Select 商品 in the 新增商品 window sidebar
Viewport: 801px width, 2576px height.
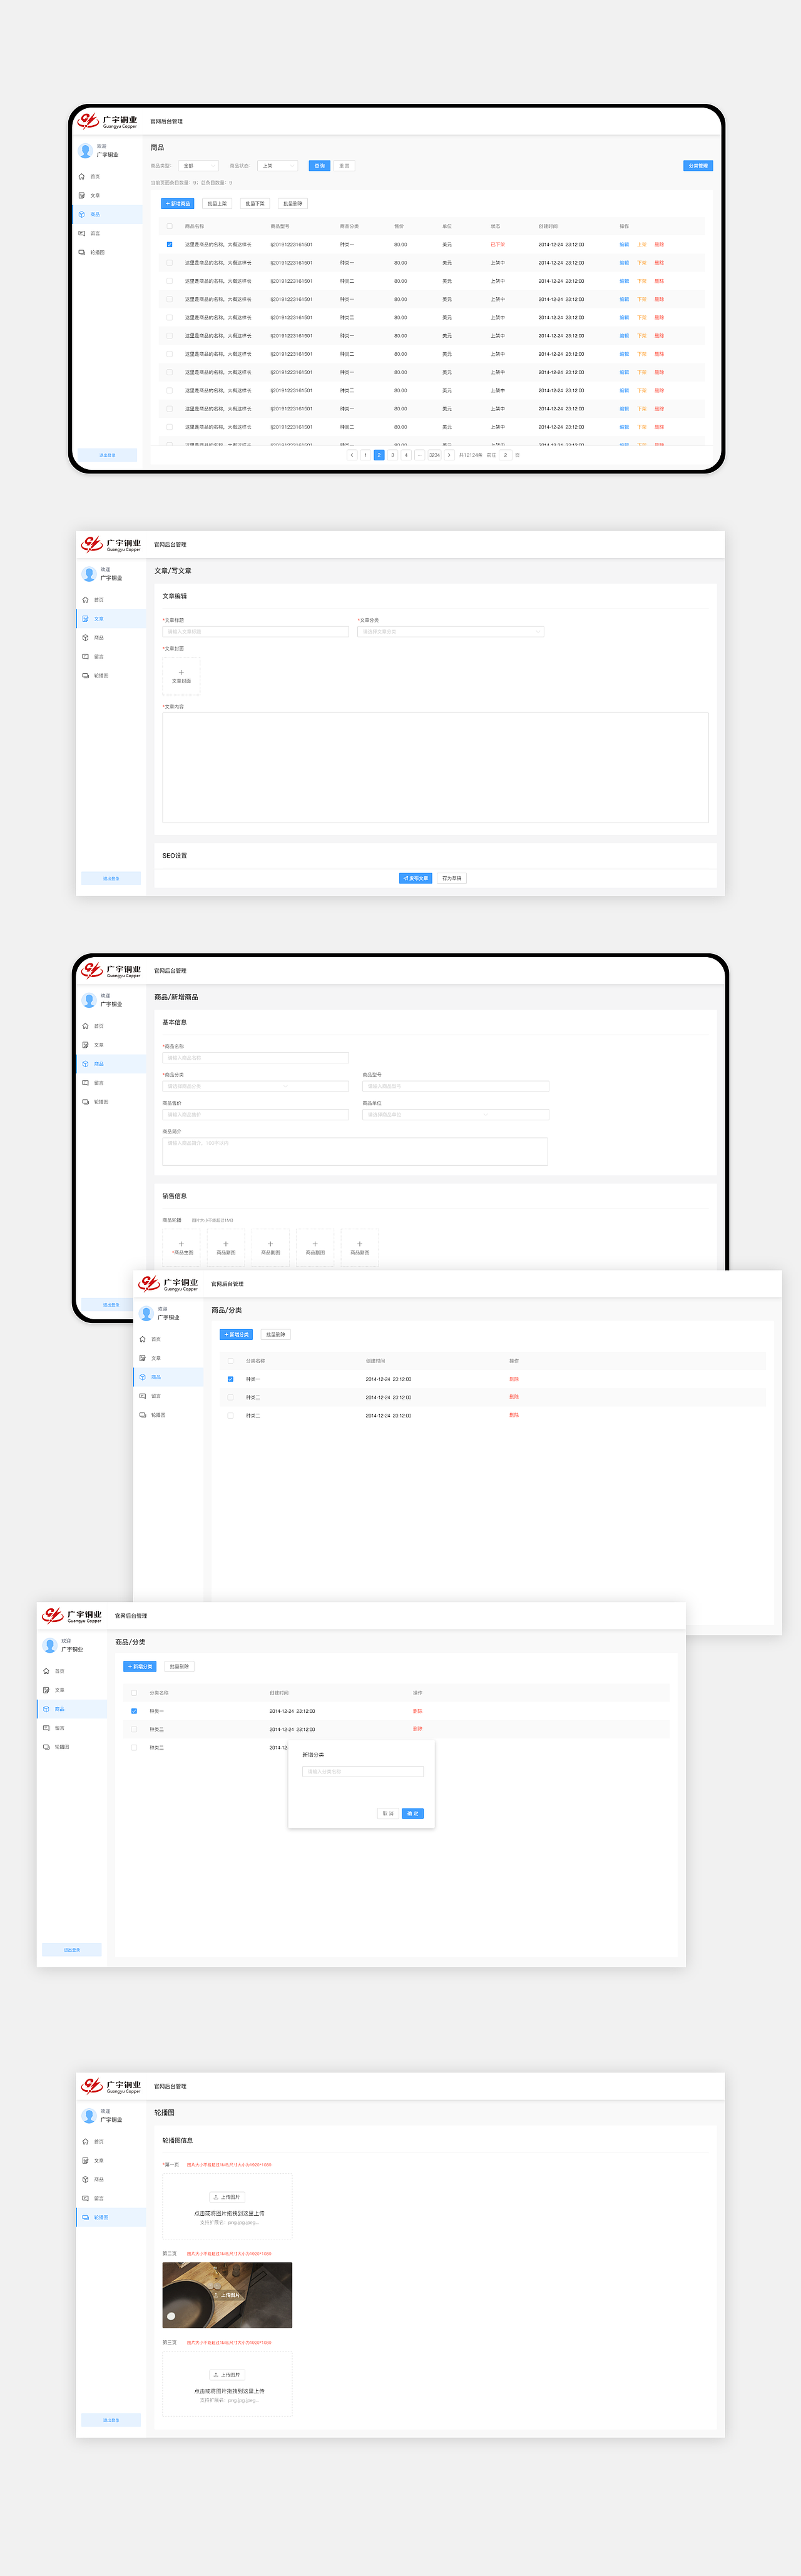click(111, 1064)
